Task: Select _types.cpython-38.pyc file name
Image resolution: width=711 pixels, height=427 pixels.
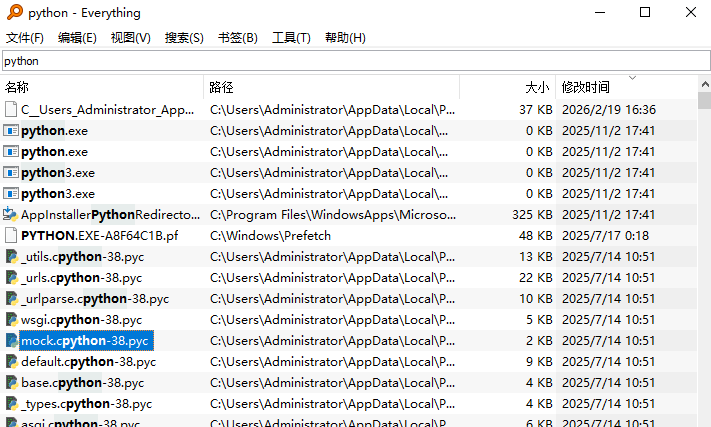Action: 87,403
